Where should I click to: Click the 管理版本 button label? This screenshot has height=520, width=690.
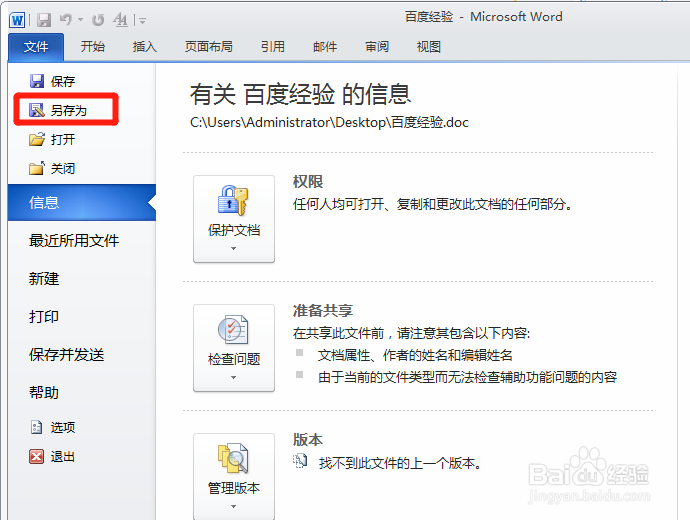(234, 488)
